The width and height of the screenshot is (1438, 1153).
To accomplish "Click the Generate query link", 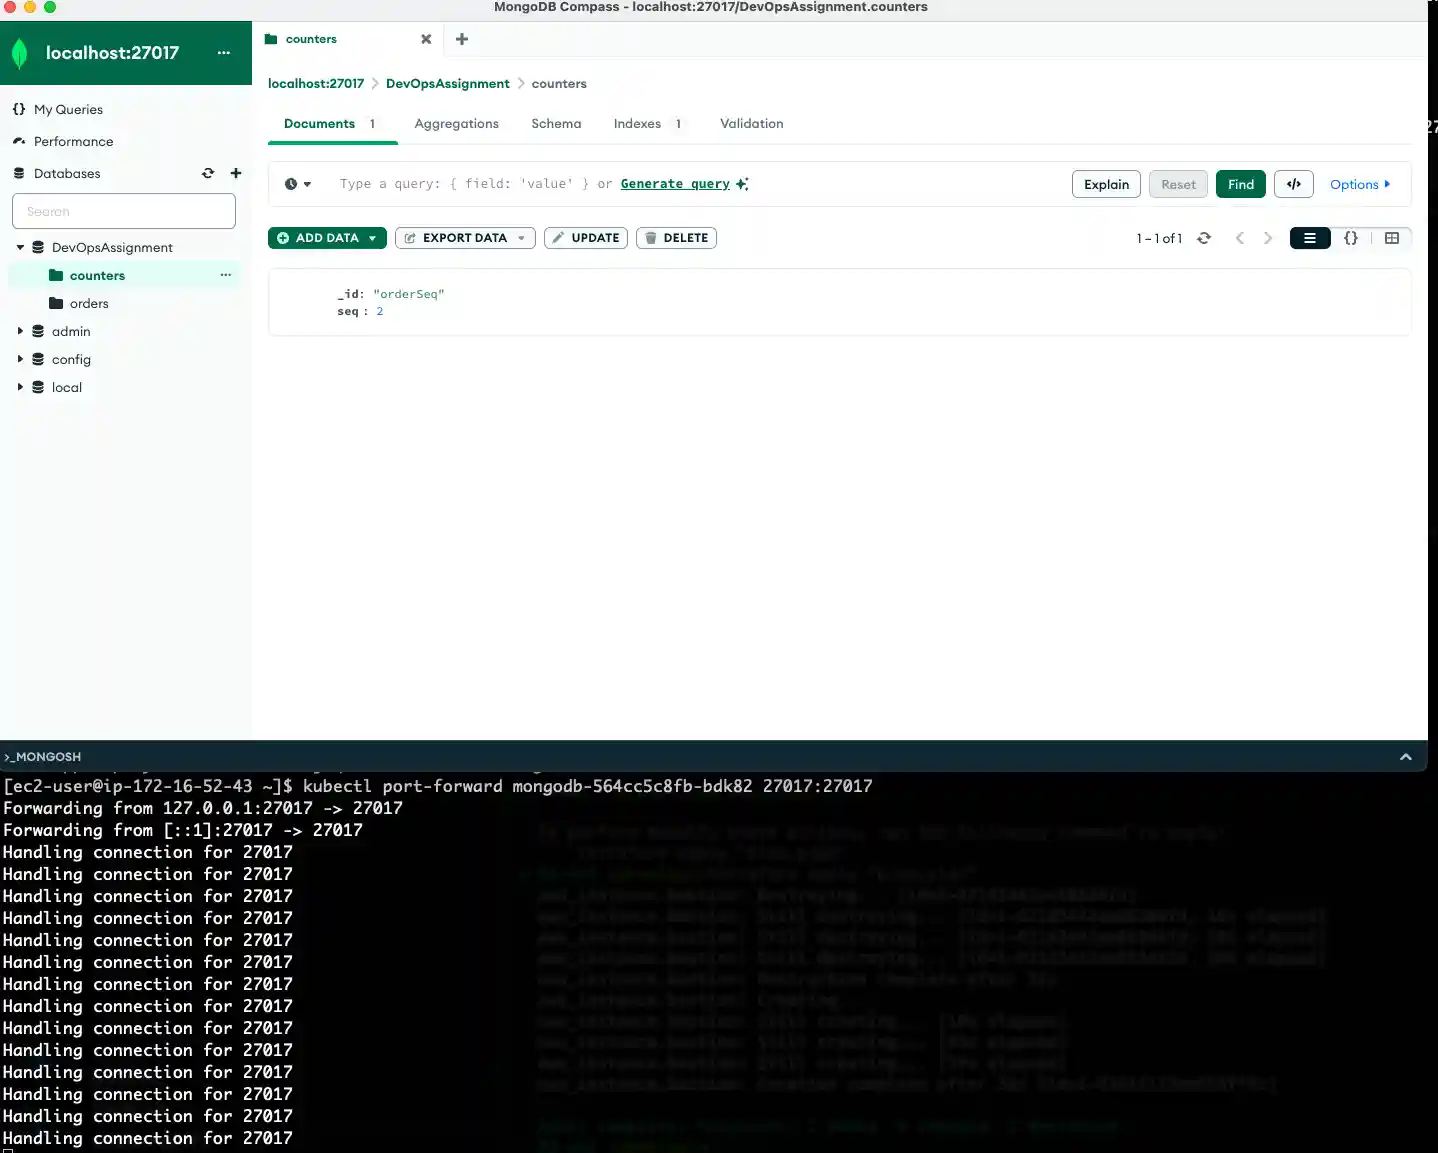I will tap(675, 184).
